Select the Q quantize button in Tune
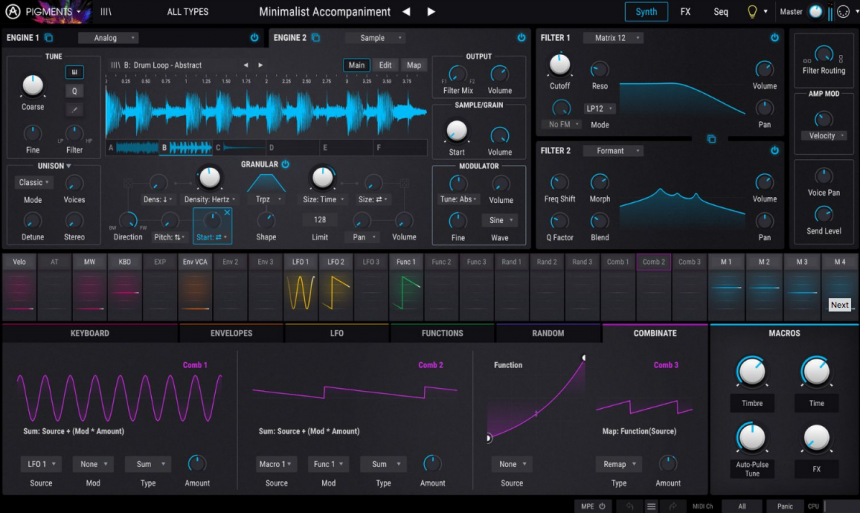 pos(75,90)
